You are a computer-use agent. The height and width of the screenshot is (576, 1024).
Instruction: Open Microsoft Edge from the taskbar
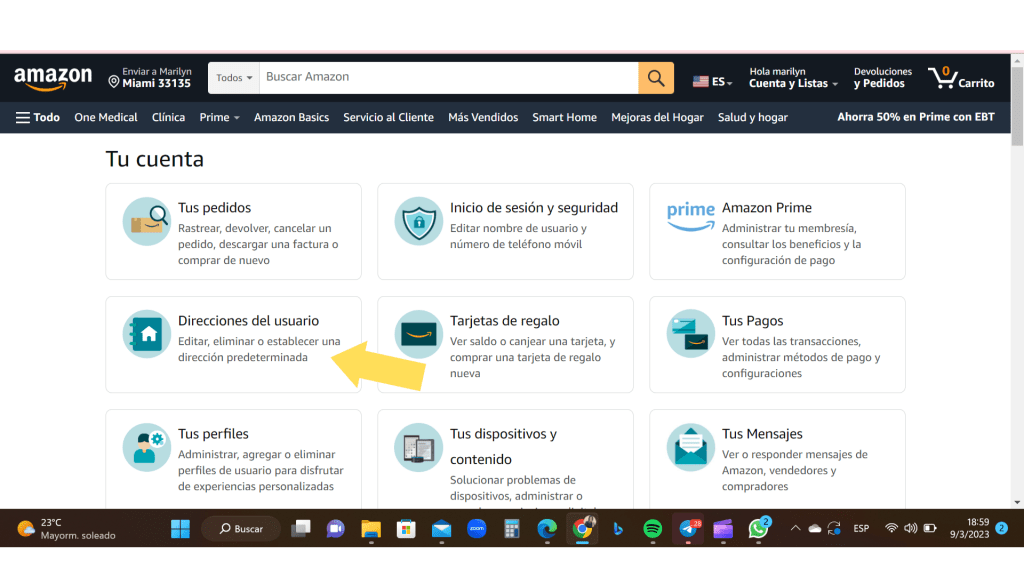tap(547, 528)
